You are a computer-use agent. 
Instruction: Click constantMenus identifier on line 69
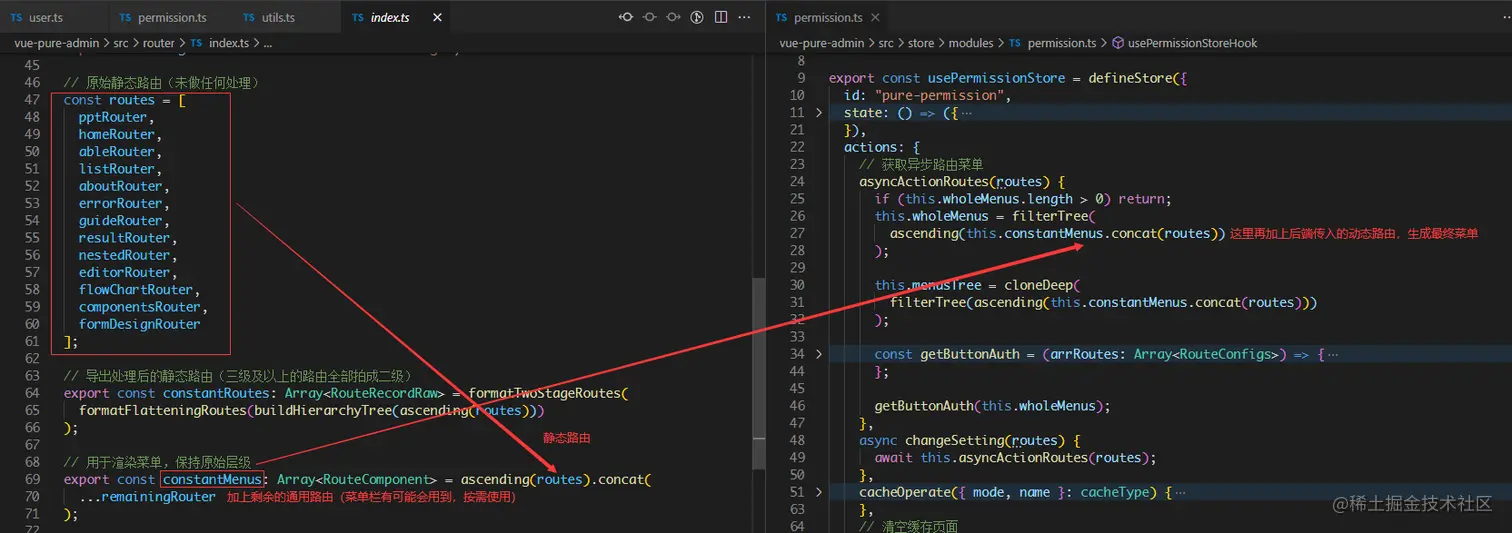point(213,480)
